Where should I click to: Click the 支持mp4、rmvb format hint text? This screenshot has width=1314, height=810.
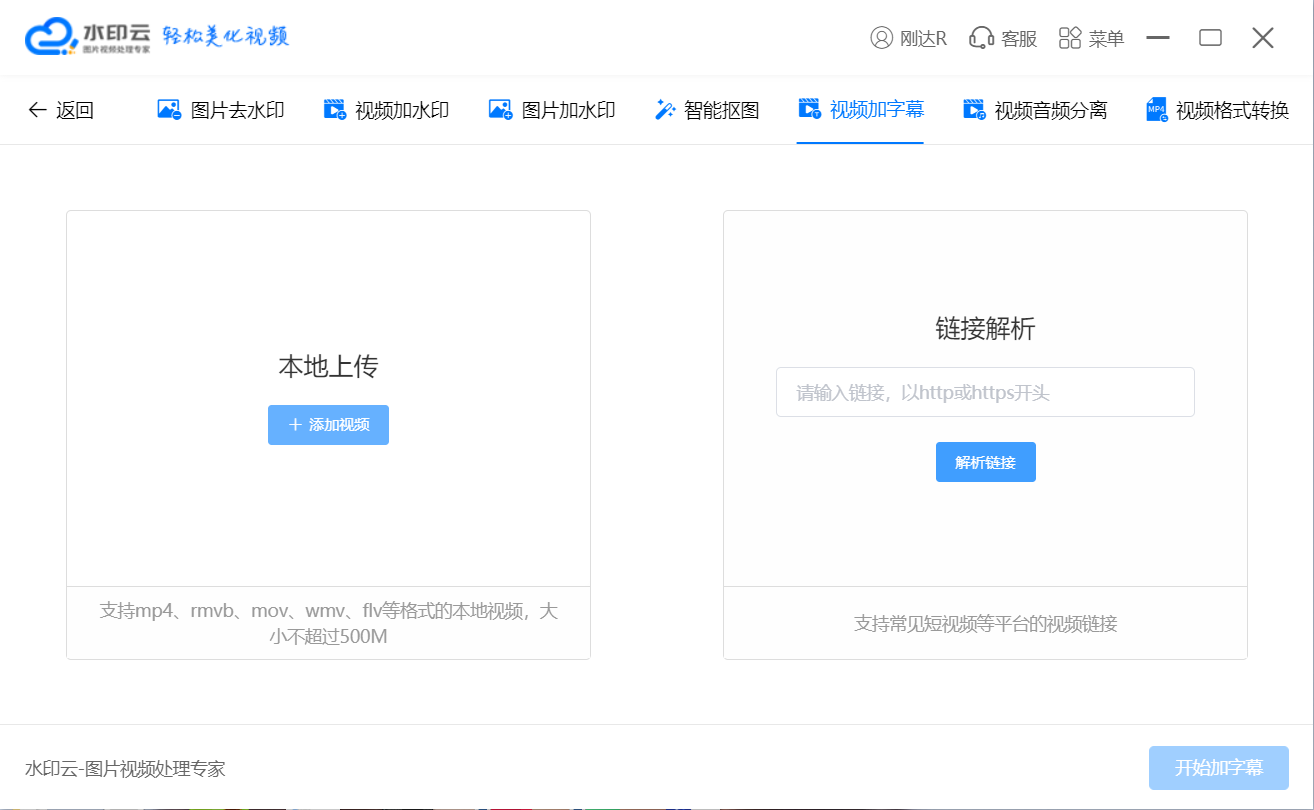pos(329,623)
